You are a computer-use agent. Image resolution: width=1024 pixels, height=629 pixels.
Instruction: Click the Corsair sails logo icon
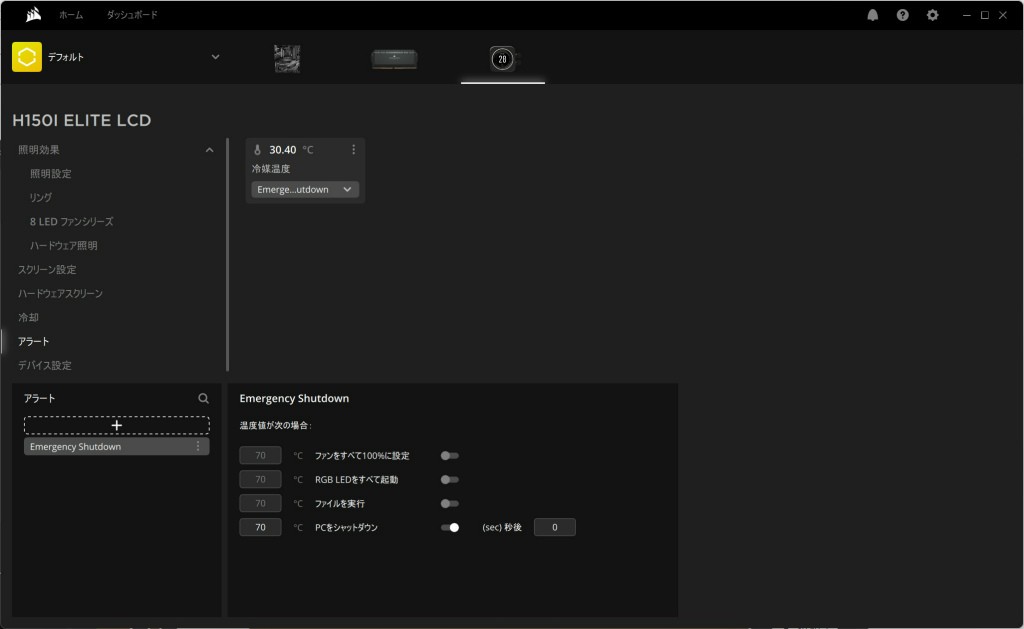(x=32, y=15)
